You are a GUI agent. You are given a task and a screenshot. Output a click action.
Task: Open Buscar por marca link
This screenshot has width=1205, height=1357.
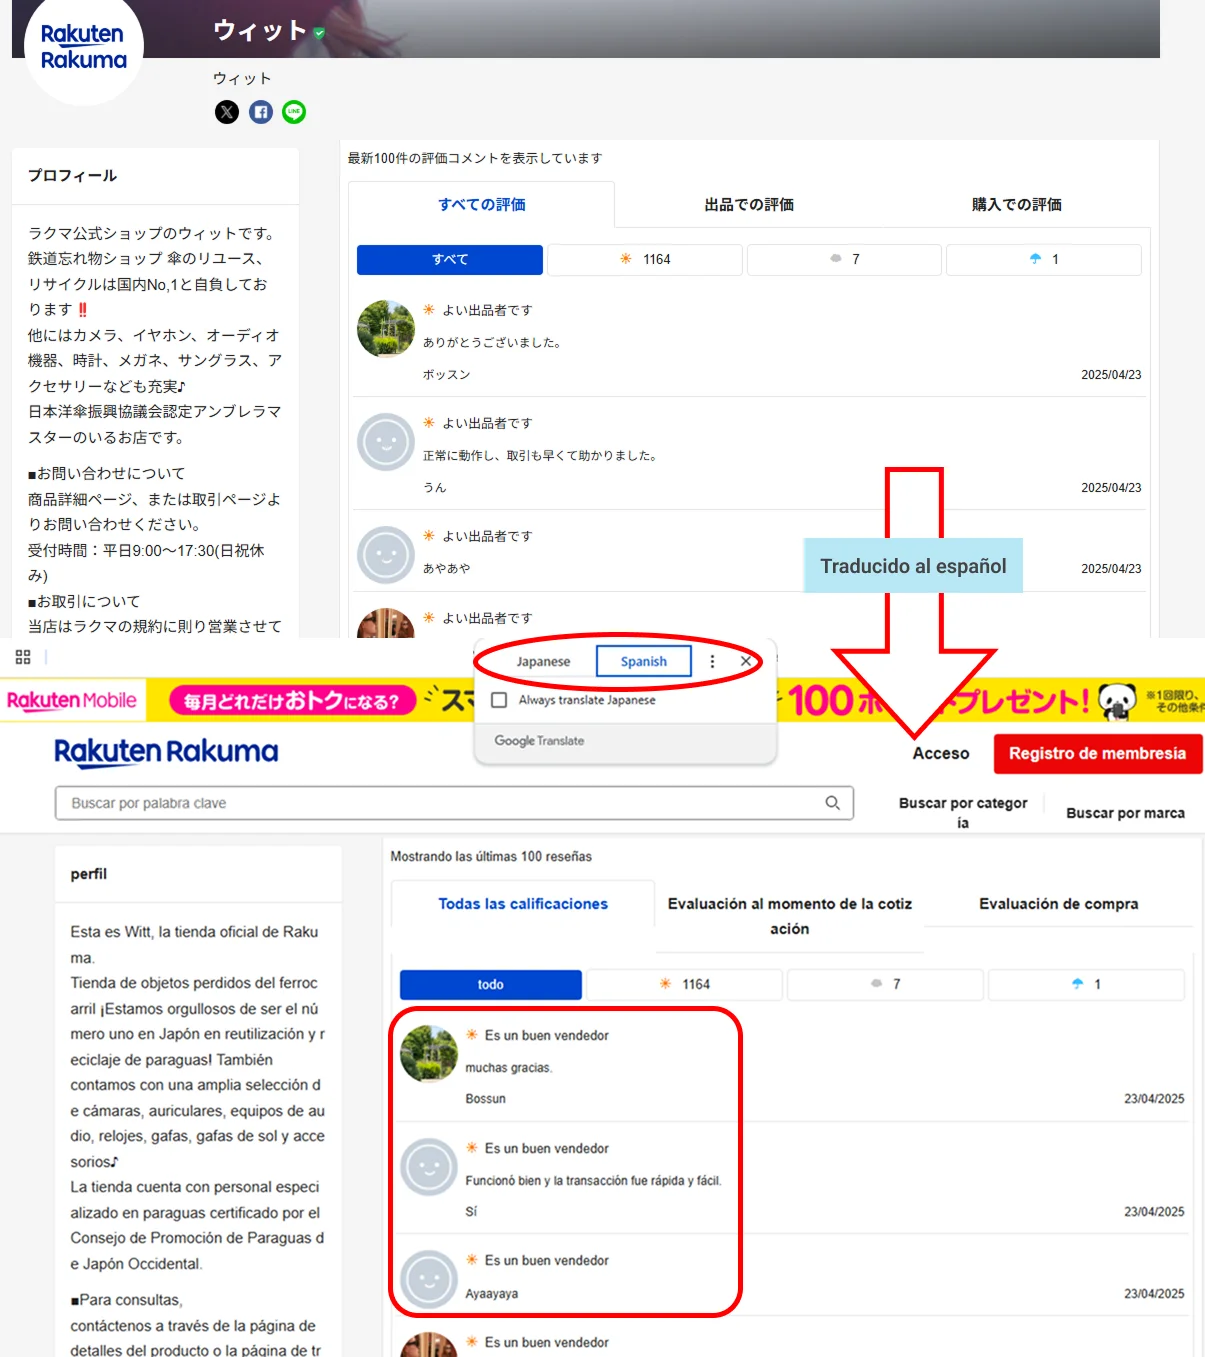coord(1125,813)
